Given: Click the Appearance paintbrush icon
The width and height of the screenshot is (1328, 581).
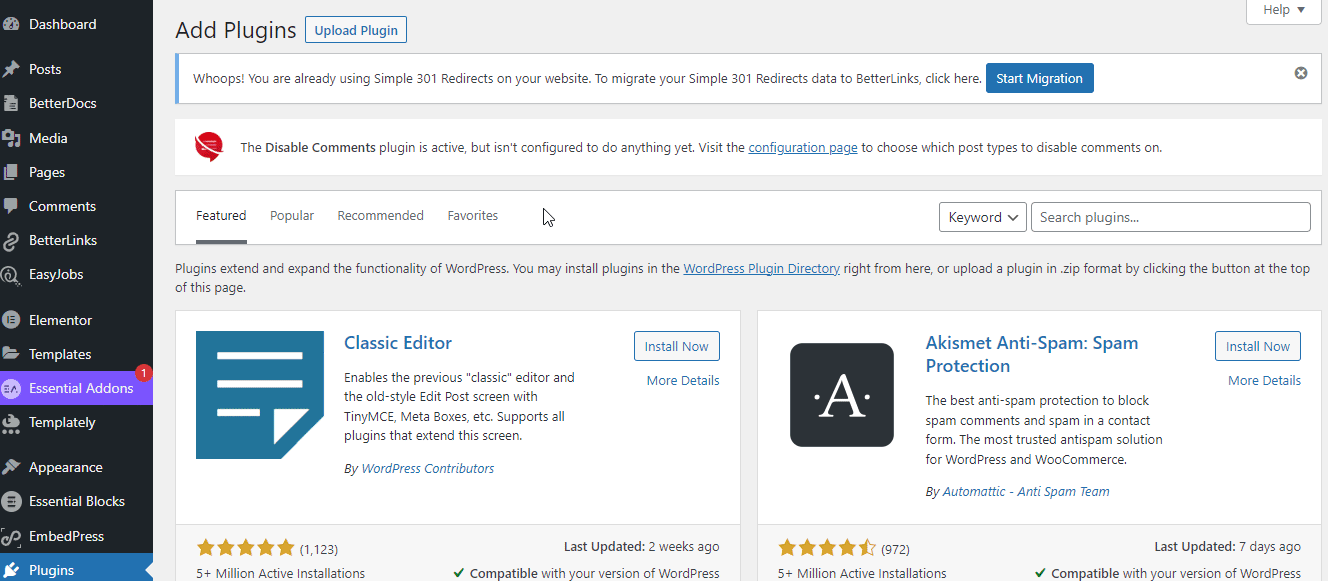Looking at the screenshot, I should 11,467.
